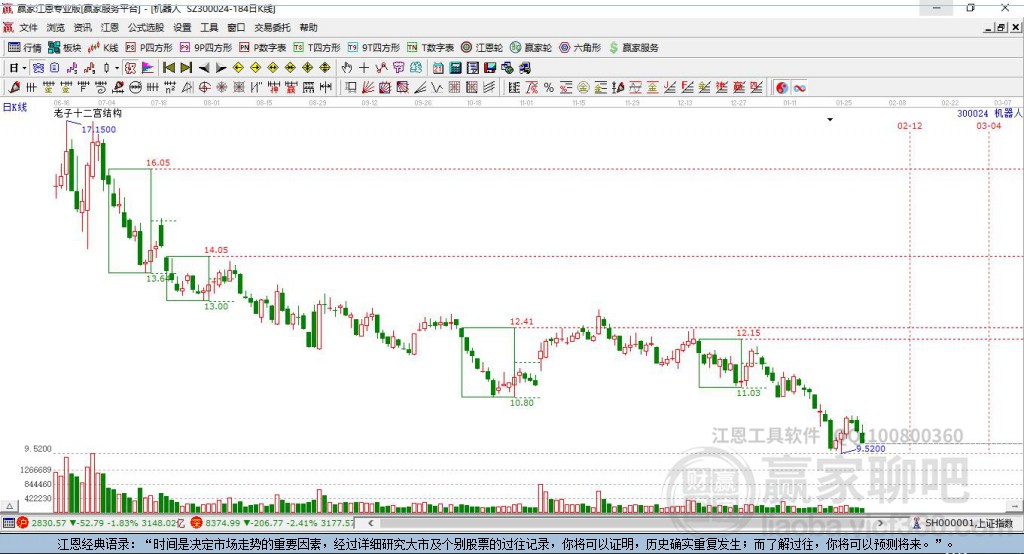The height and width of the screenshot is (554, 1024).
Task: Open the calendar icon in the toolbar
Action: [x=438, y=68]
